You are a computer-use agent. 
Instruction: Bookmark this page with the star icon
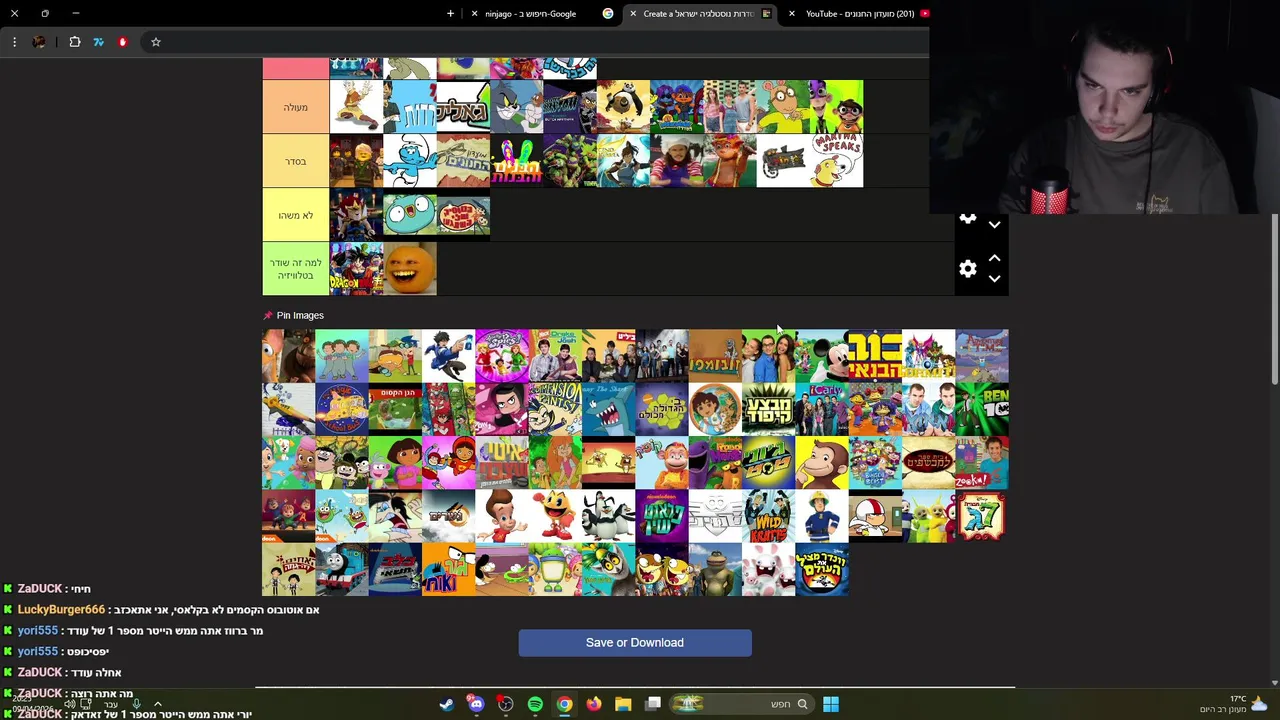pos(156,42)
